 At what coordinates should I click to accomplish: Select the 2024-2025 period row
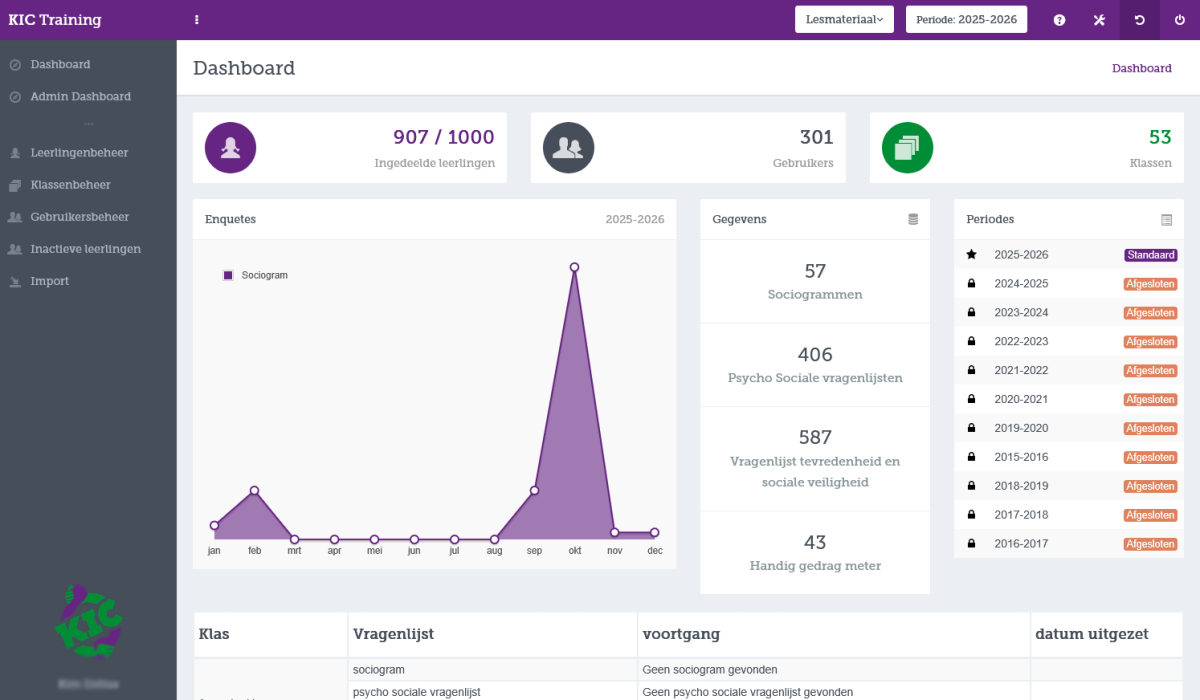pyautogui.click(x=1021, y=284)
